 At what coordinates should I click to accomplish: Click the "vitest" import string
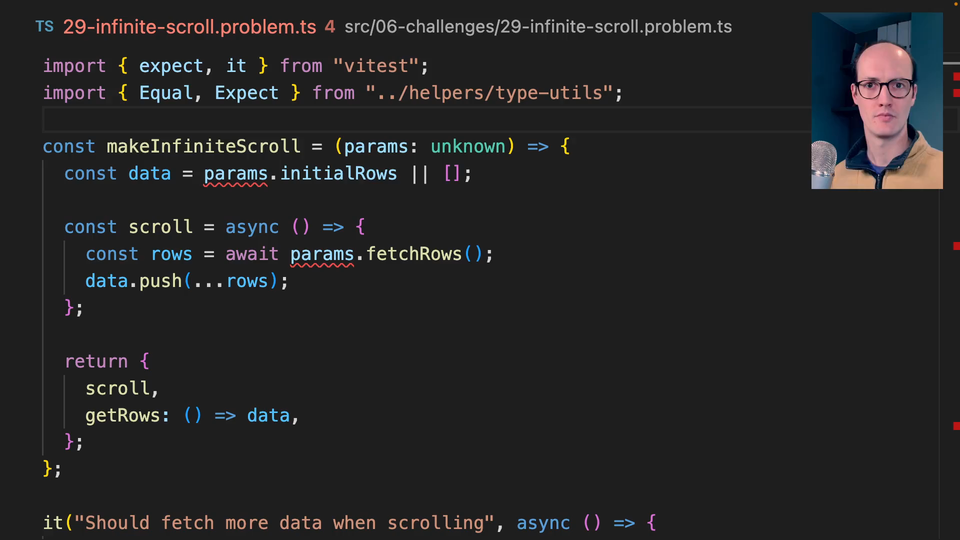[x=380, y=66]
